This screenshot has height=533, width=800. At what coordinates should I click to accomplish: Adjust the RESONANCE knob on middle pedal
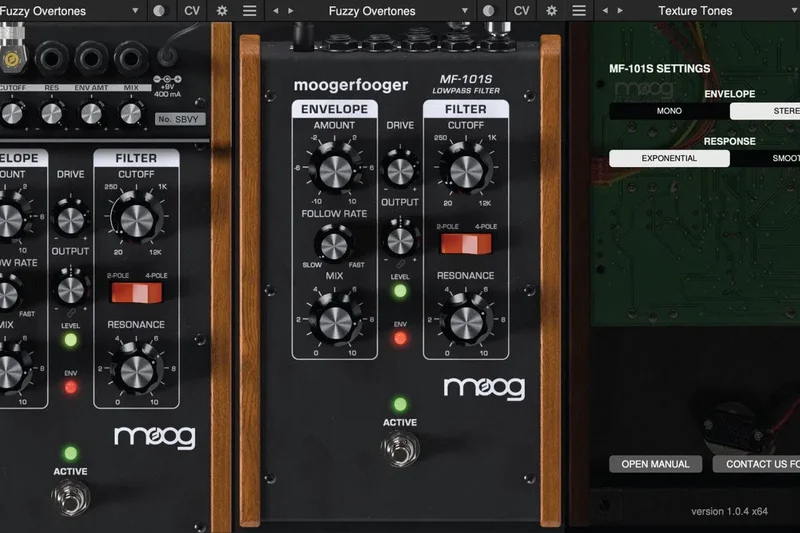pyautogui.click(x=466, y=322)
